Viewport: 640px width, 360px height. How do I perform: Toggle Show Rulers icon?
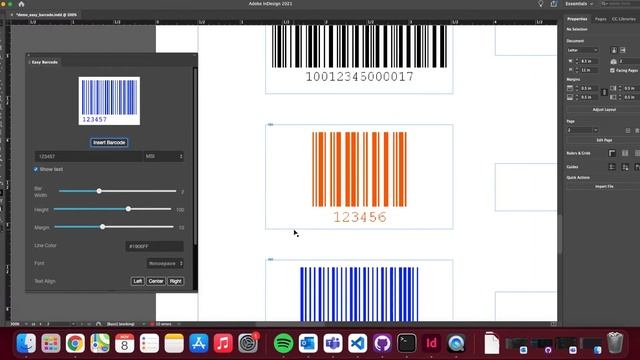coord(612,153)
